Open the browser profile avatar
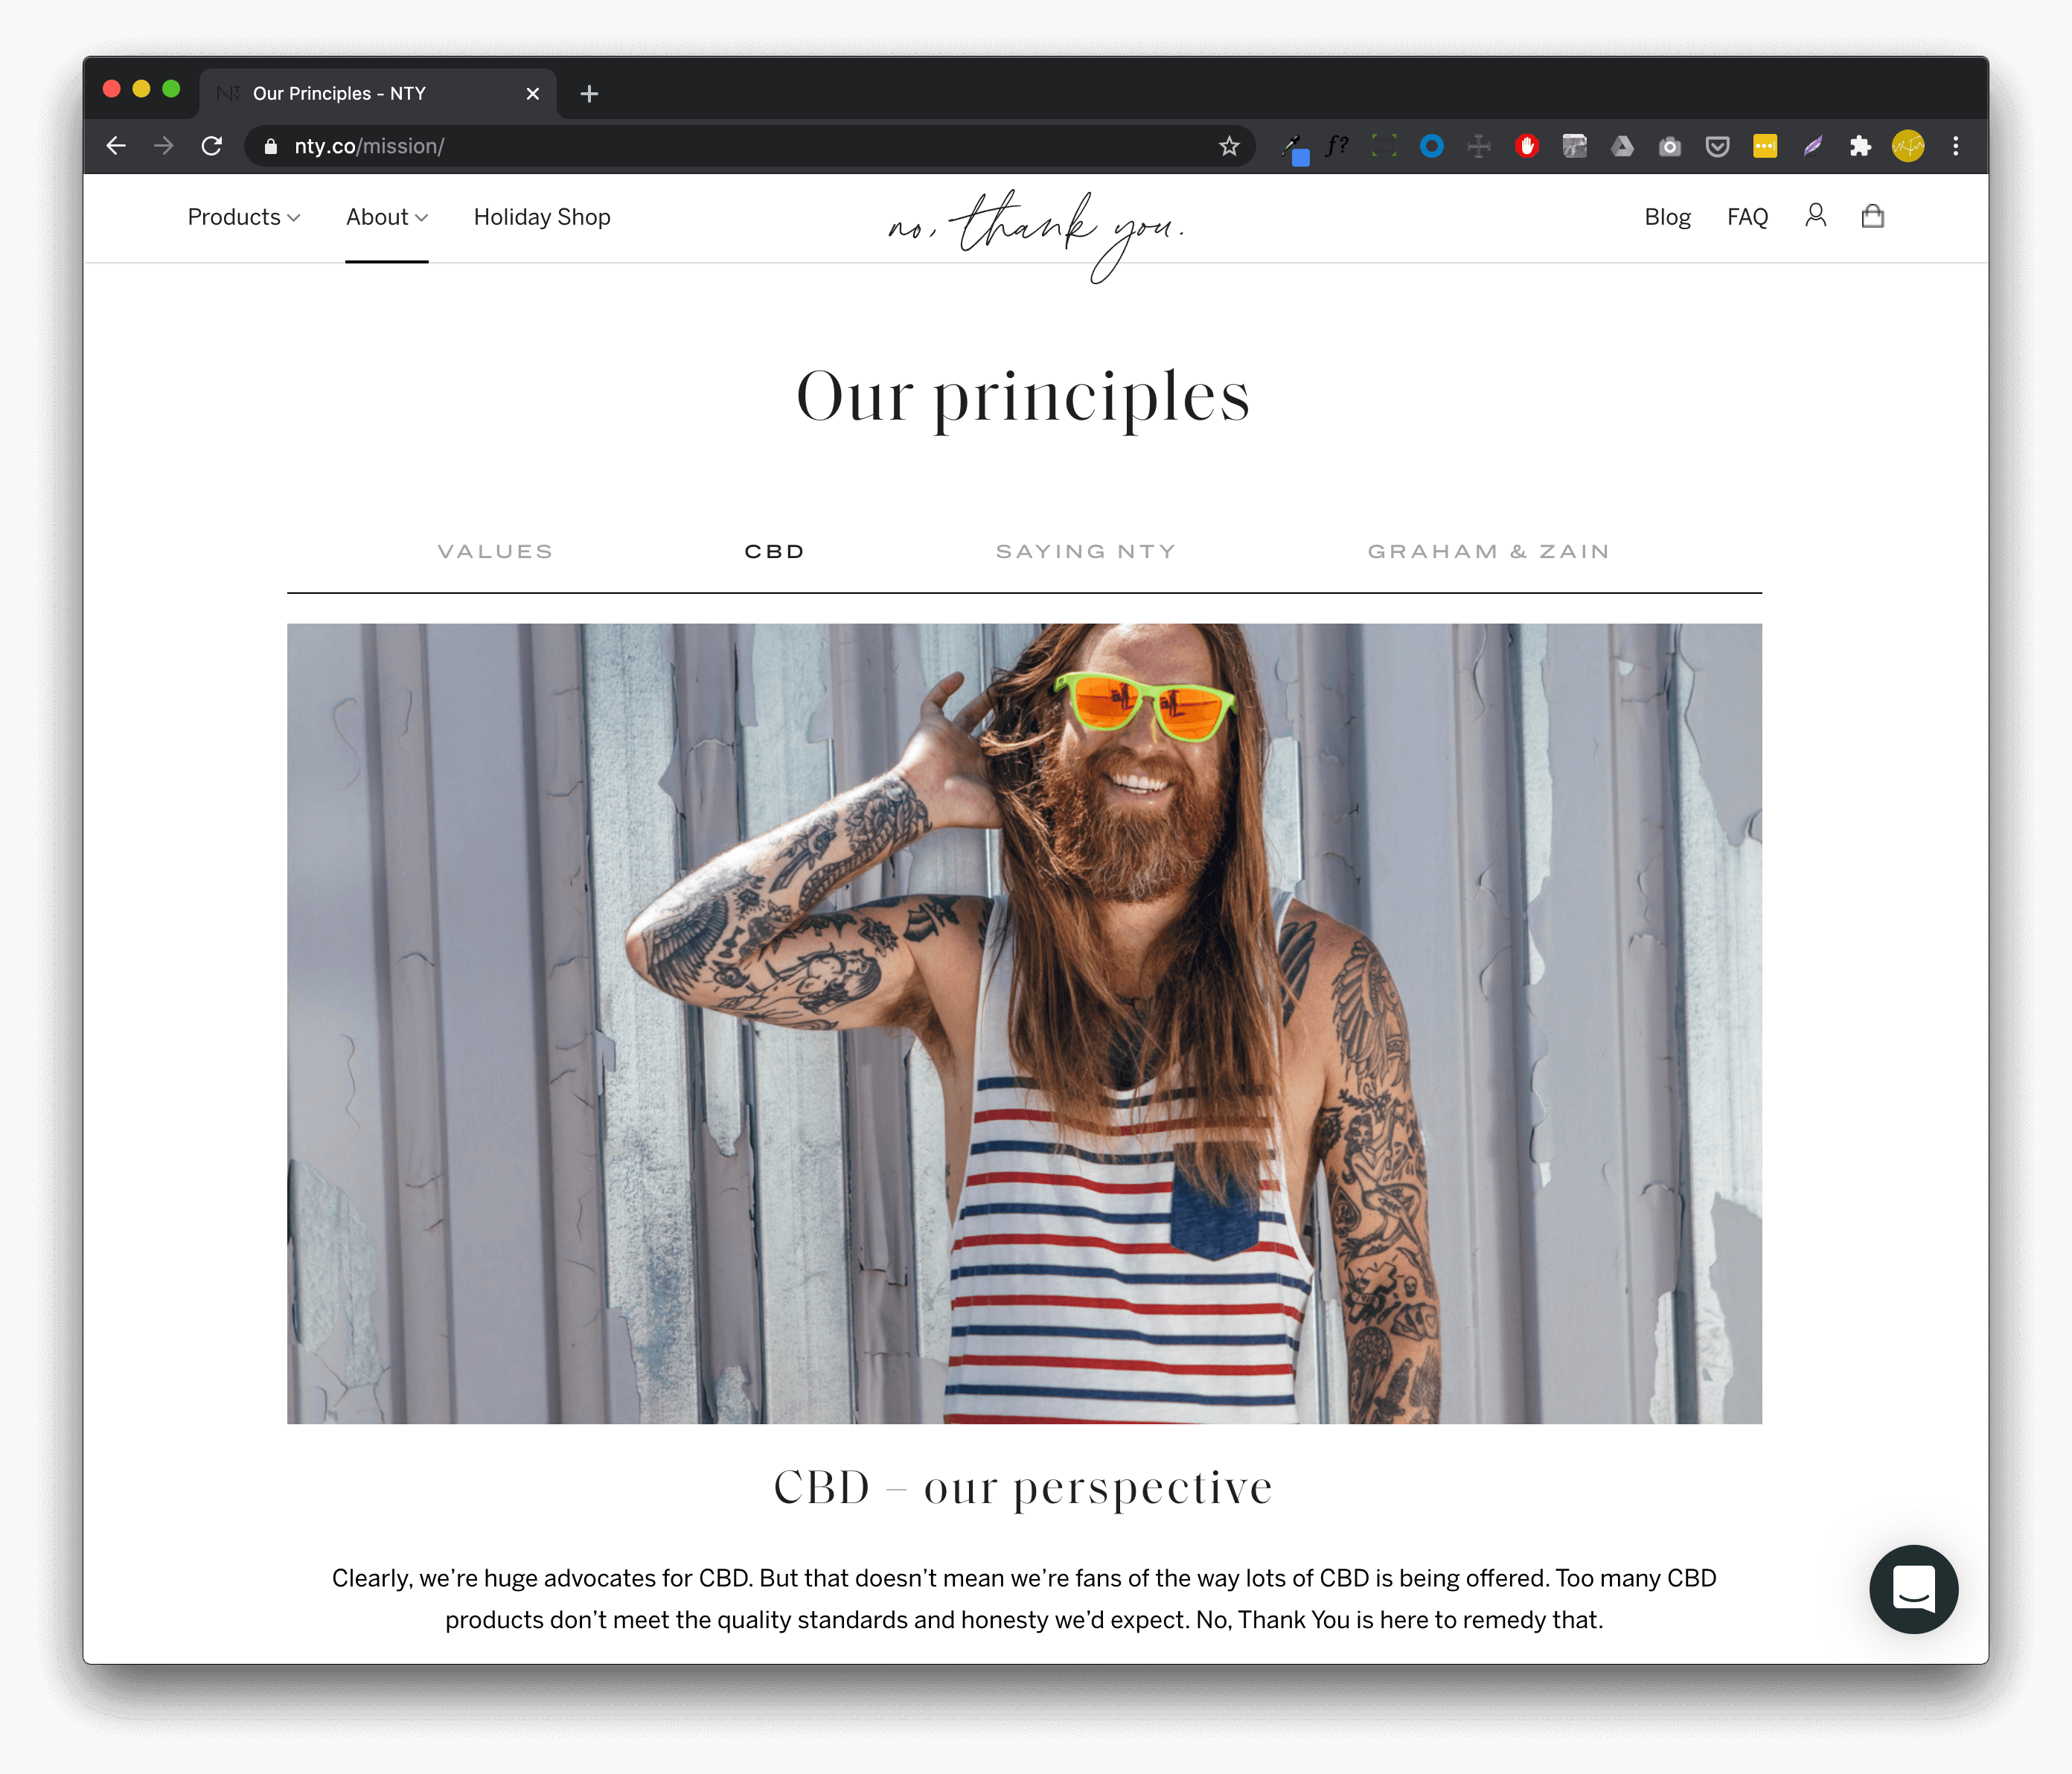2072x1774 pixels. (1907, 146)
